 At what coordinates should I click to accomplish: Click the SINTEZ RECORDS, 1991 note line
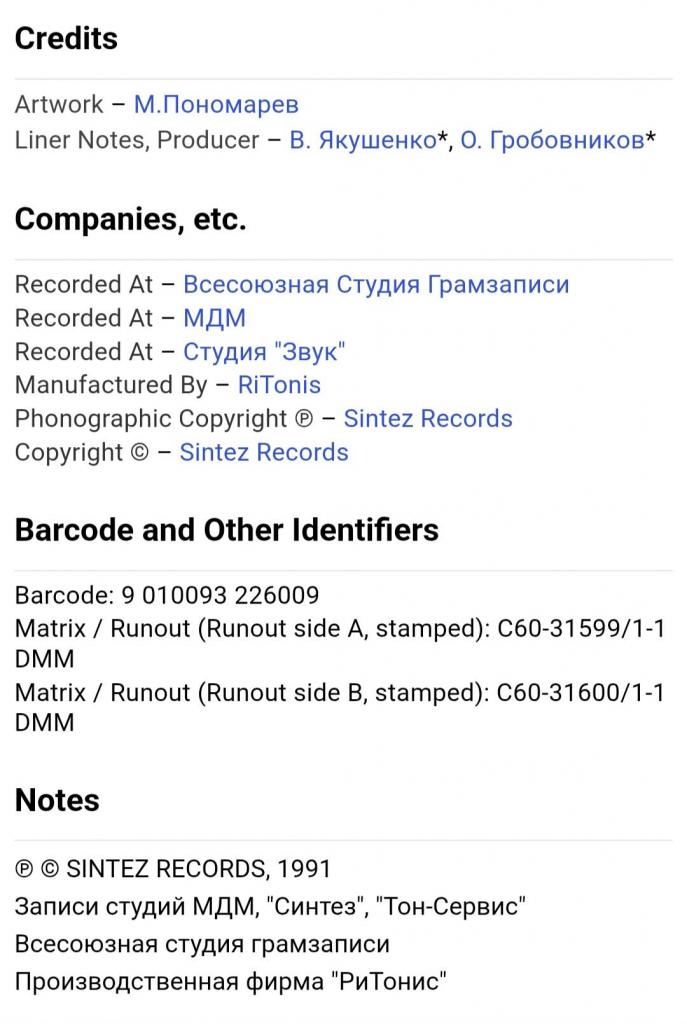tap(173, 870)
